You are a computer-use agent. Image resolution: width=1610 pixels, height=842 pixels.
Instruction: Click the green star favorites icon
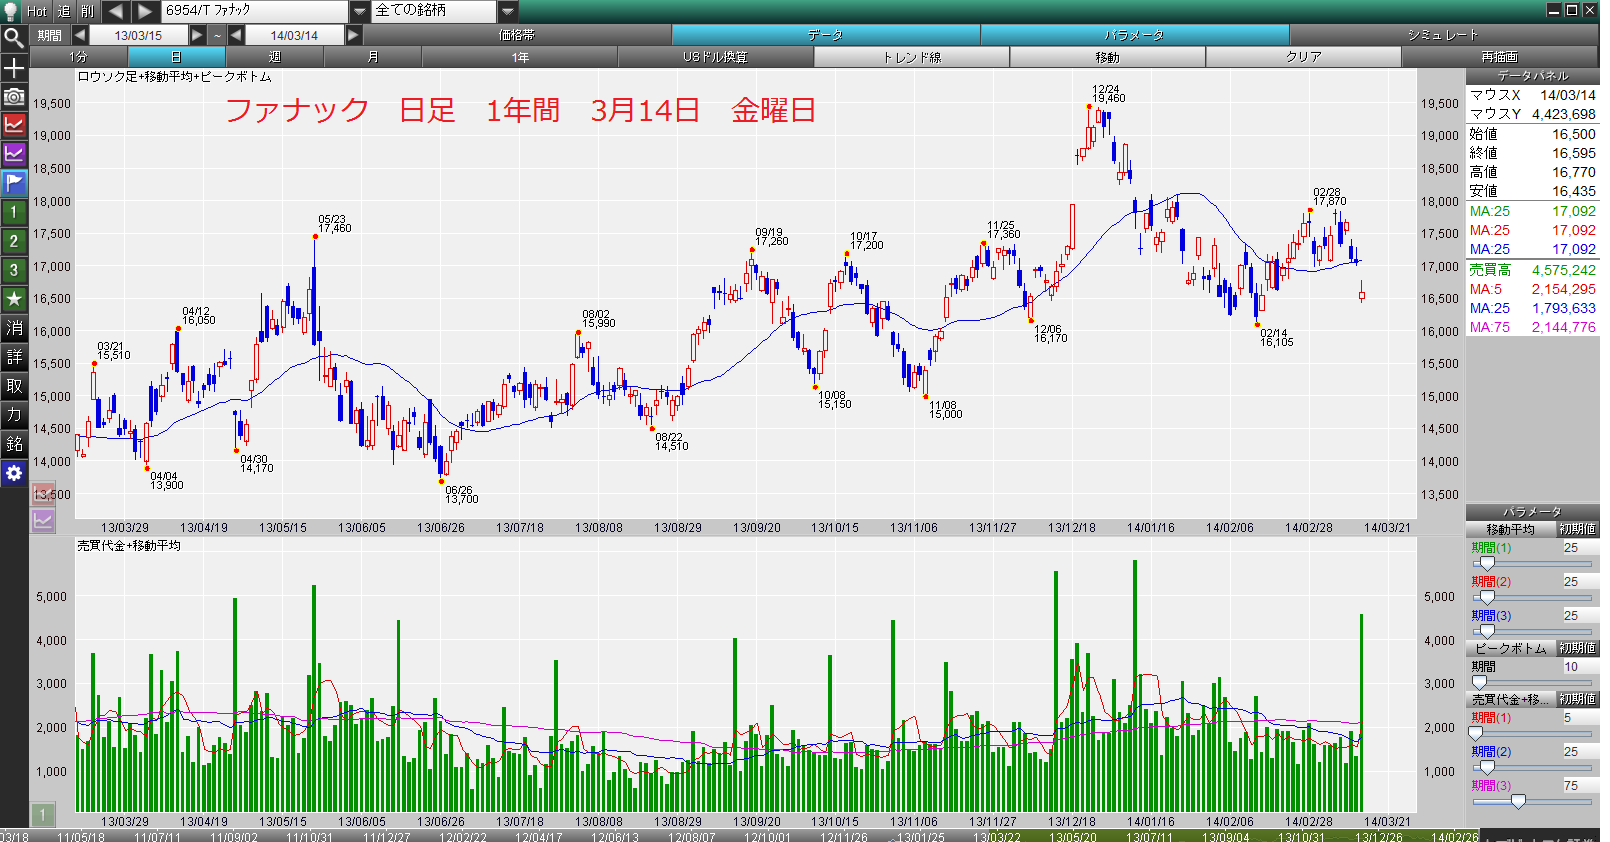coord(14,299)
